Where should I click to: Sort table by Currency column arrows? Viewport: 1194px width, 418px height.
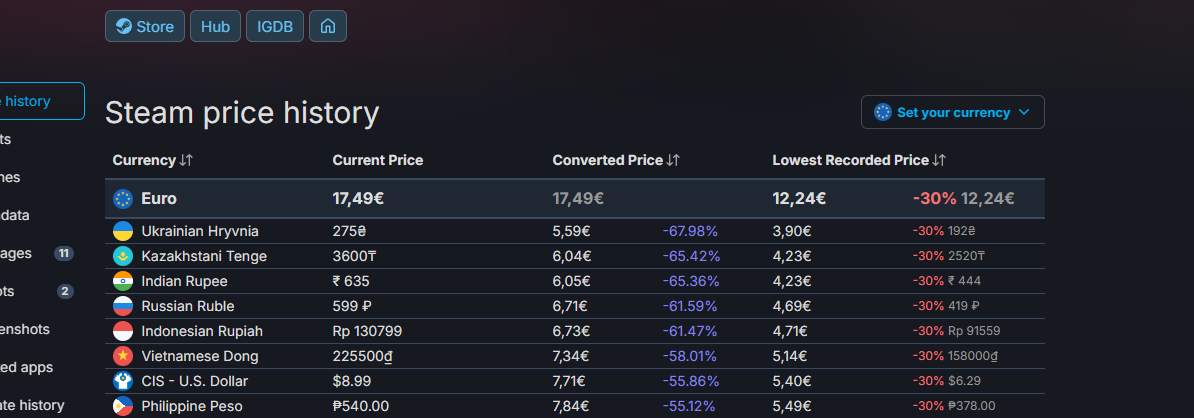[x=186, y=160]
